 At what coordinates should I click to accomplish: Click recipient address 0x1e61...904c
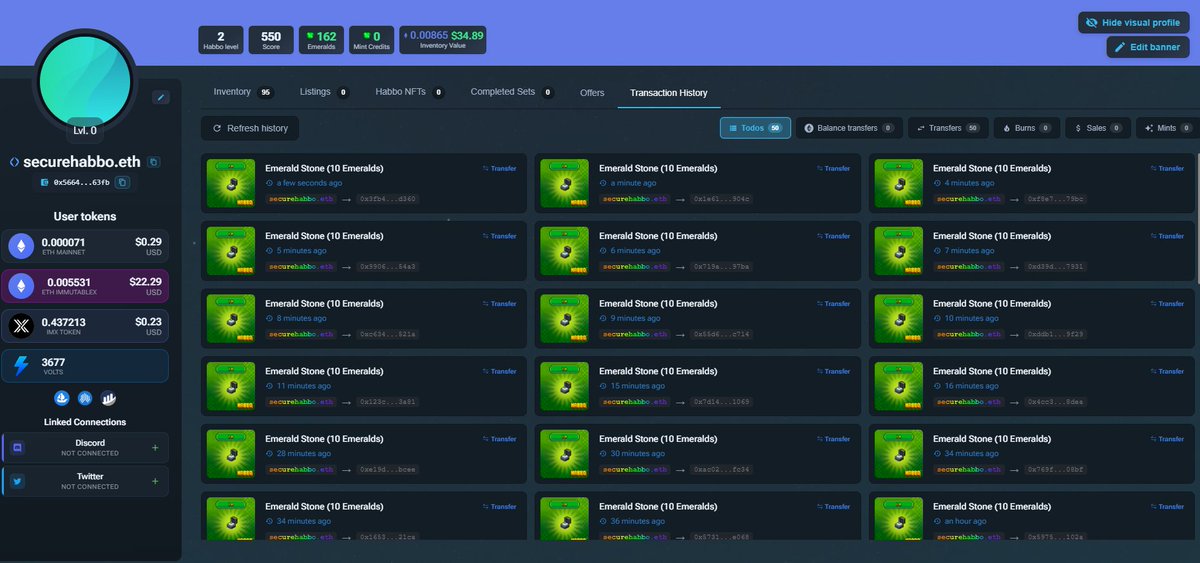coord(722,199)
